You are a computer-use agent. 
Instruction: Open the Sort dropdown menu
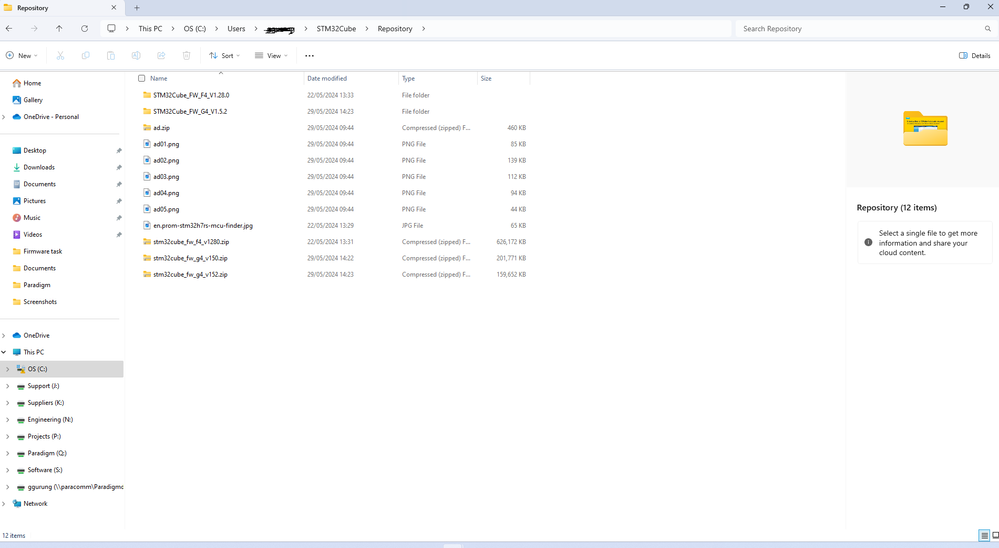click(x=224, y=55)
